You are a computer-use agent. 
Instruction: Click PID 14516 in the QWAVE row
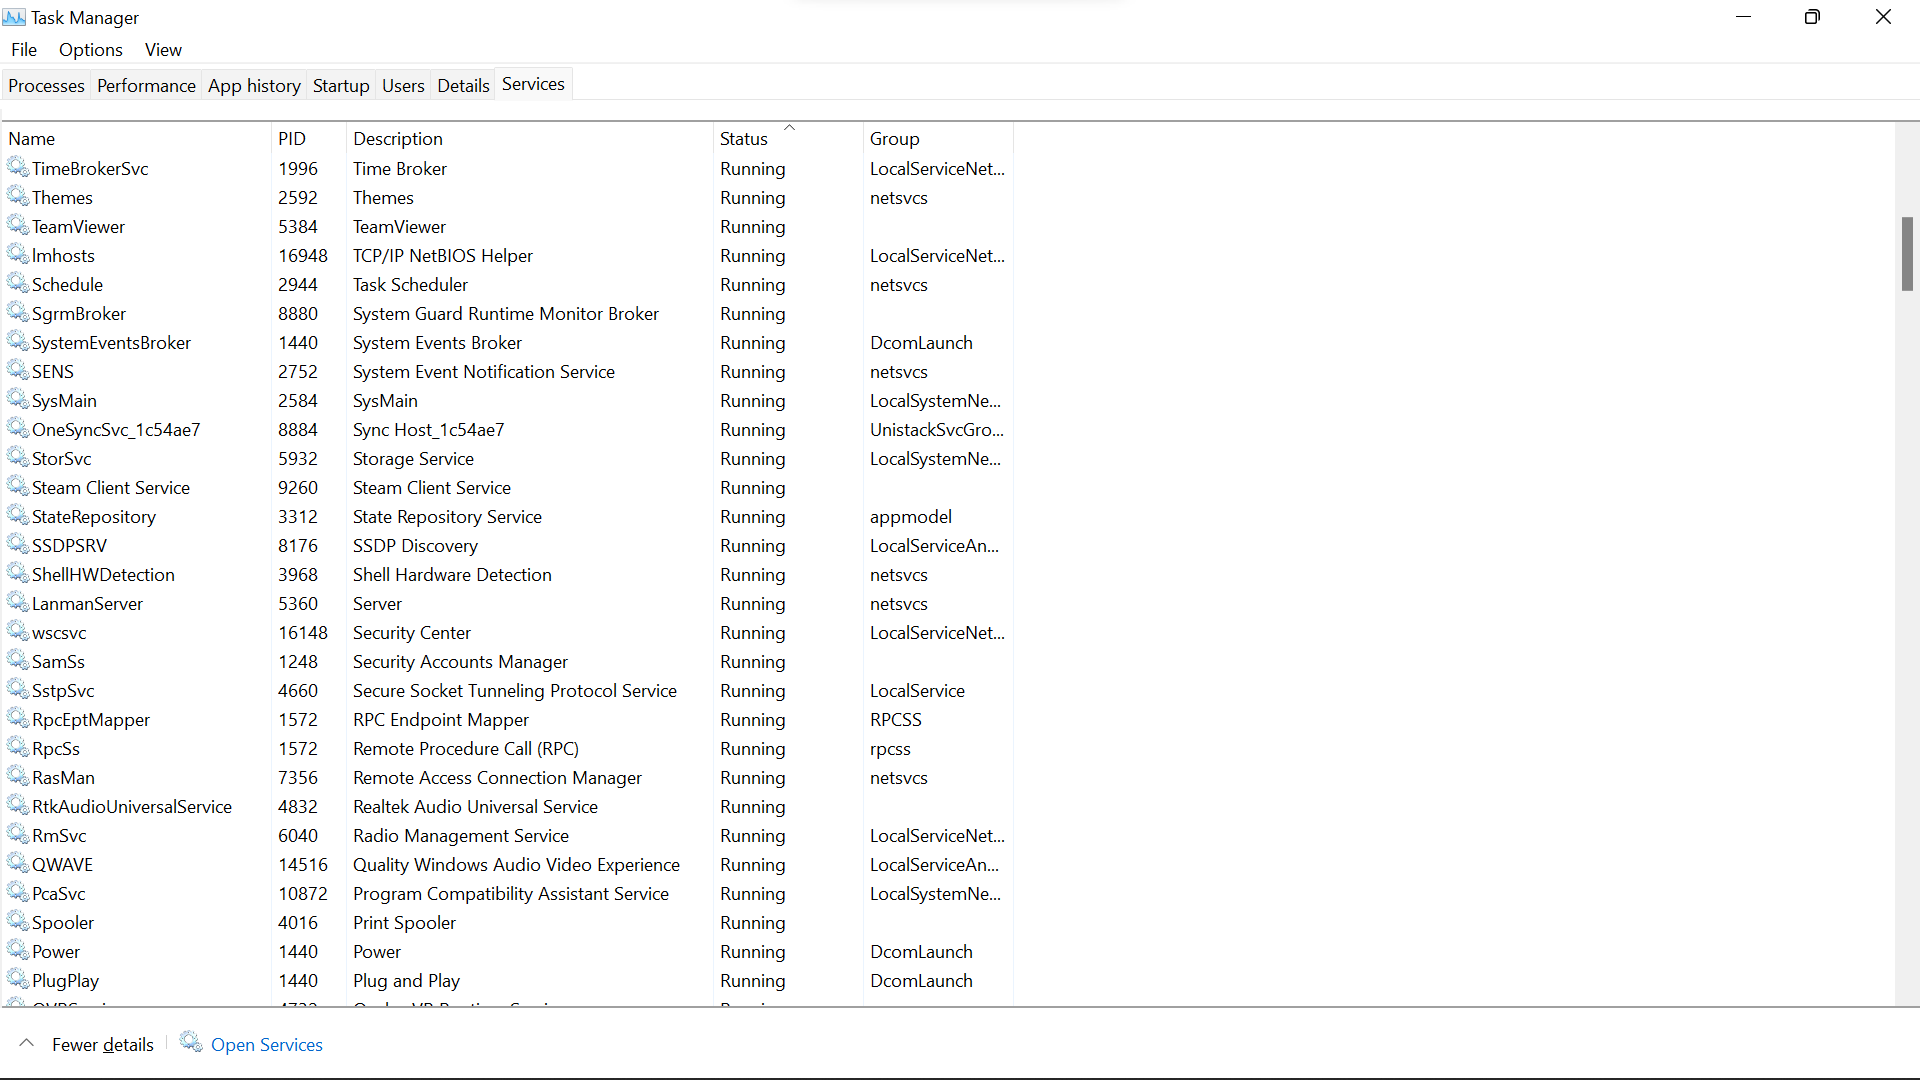pos(302,865)
